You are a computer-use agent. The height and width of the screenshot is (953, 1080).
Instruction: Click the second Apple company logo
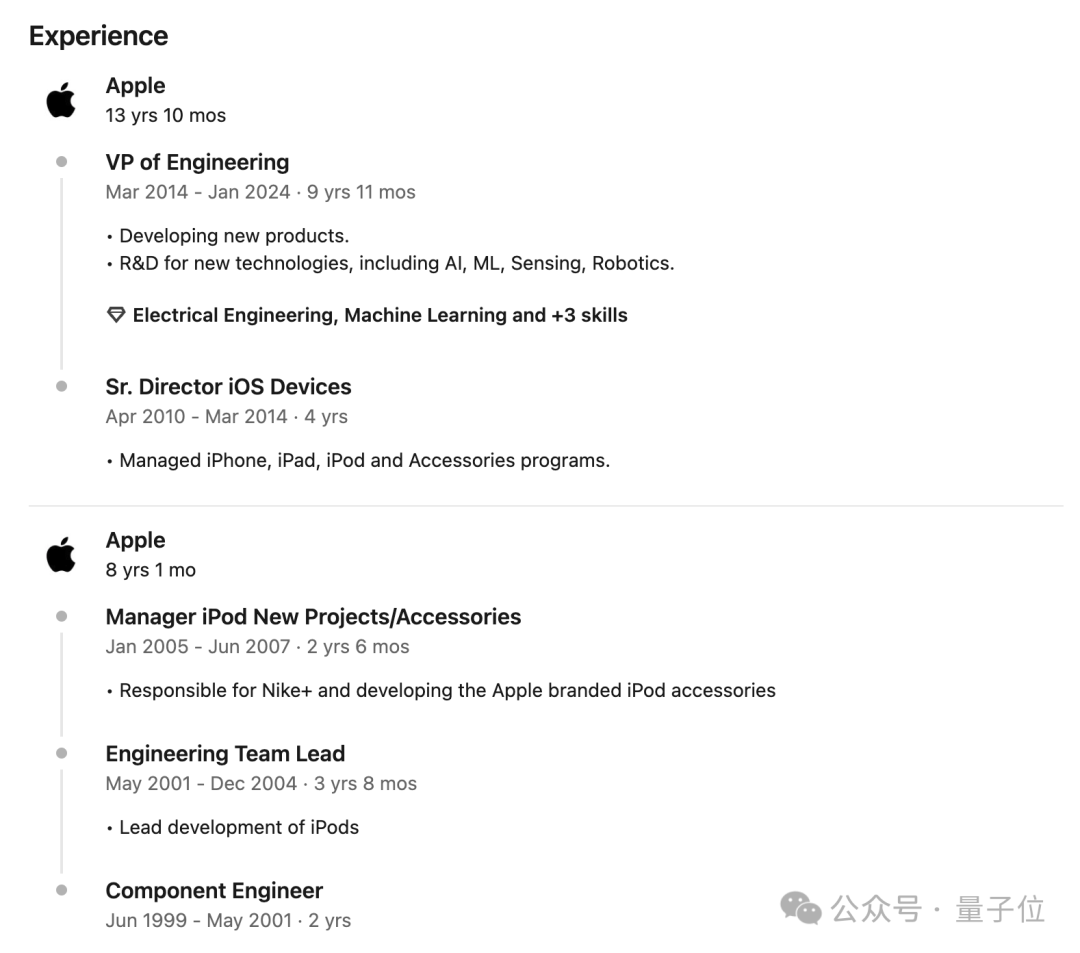point(61,554)
